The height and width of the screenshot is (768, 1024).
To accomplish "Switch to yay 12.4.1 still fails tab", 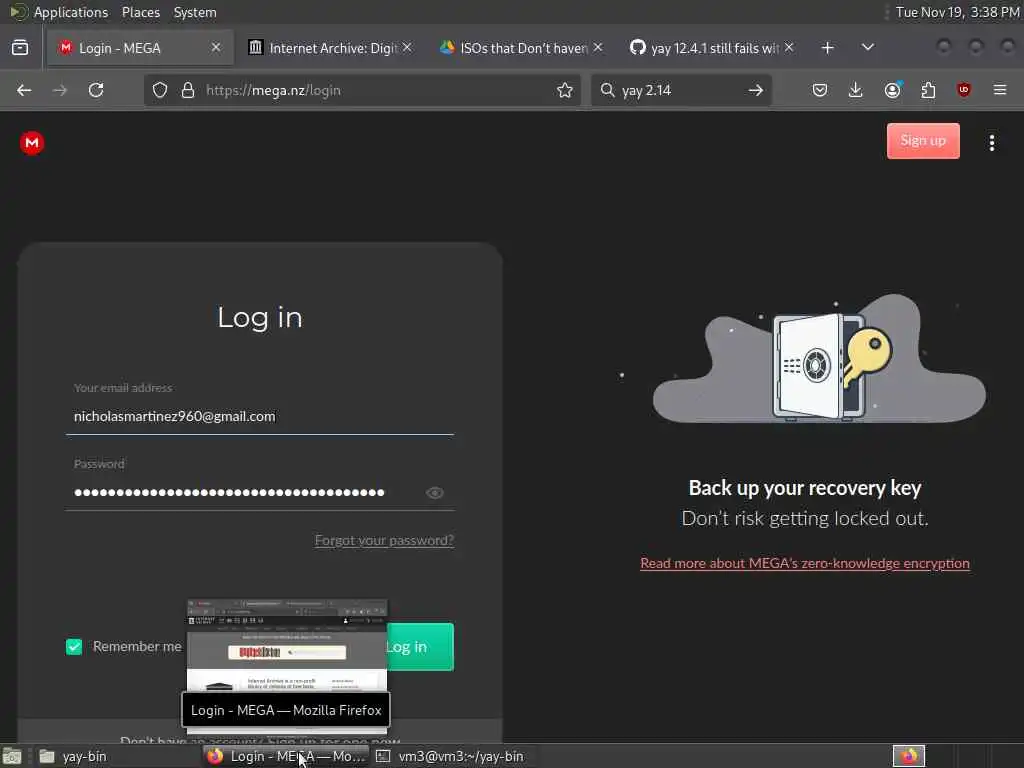I will click(712, 48).
